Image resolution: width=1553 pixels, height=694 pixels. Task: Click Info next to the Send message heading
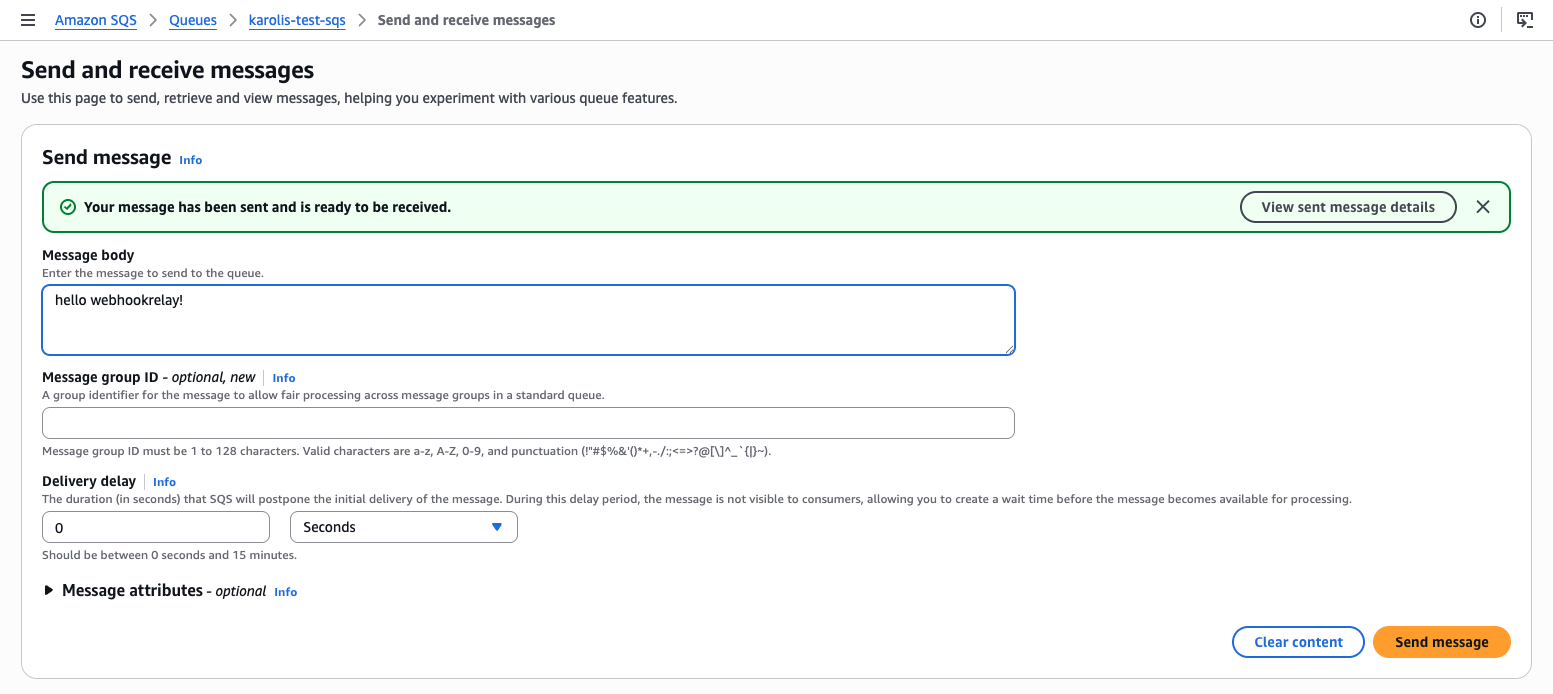pos(190,160)
